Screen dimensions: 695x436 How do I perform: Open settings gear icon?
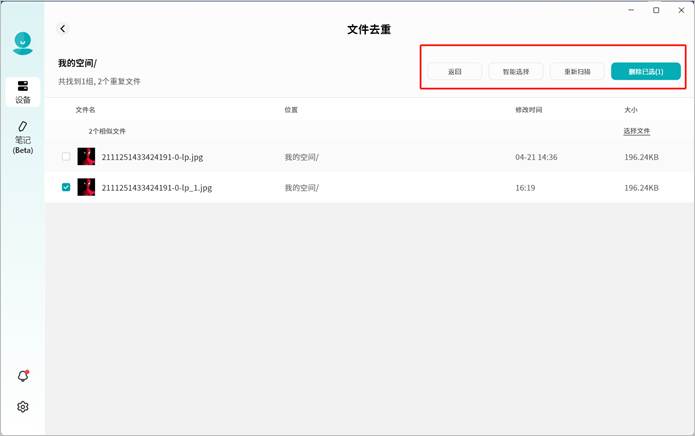[x=22, y=407]
